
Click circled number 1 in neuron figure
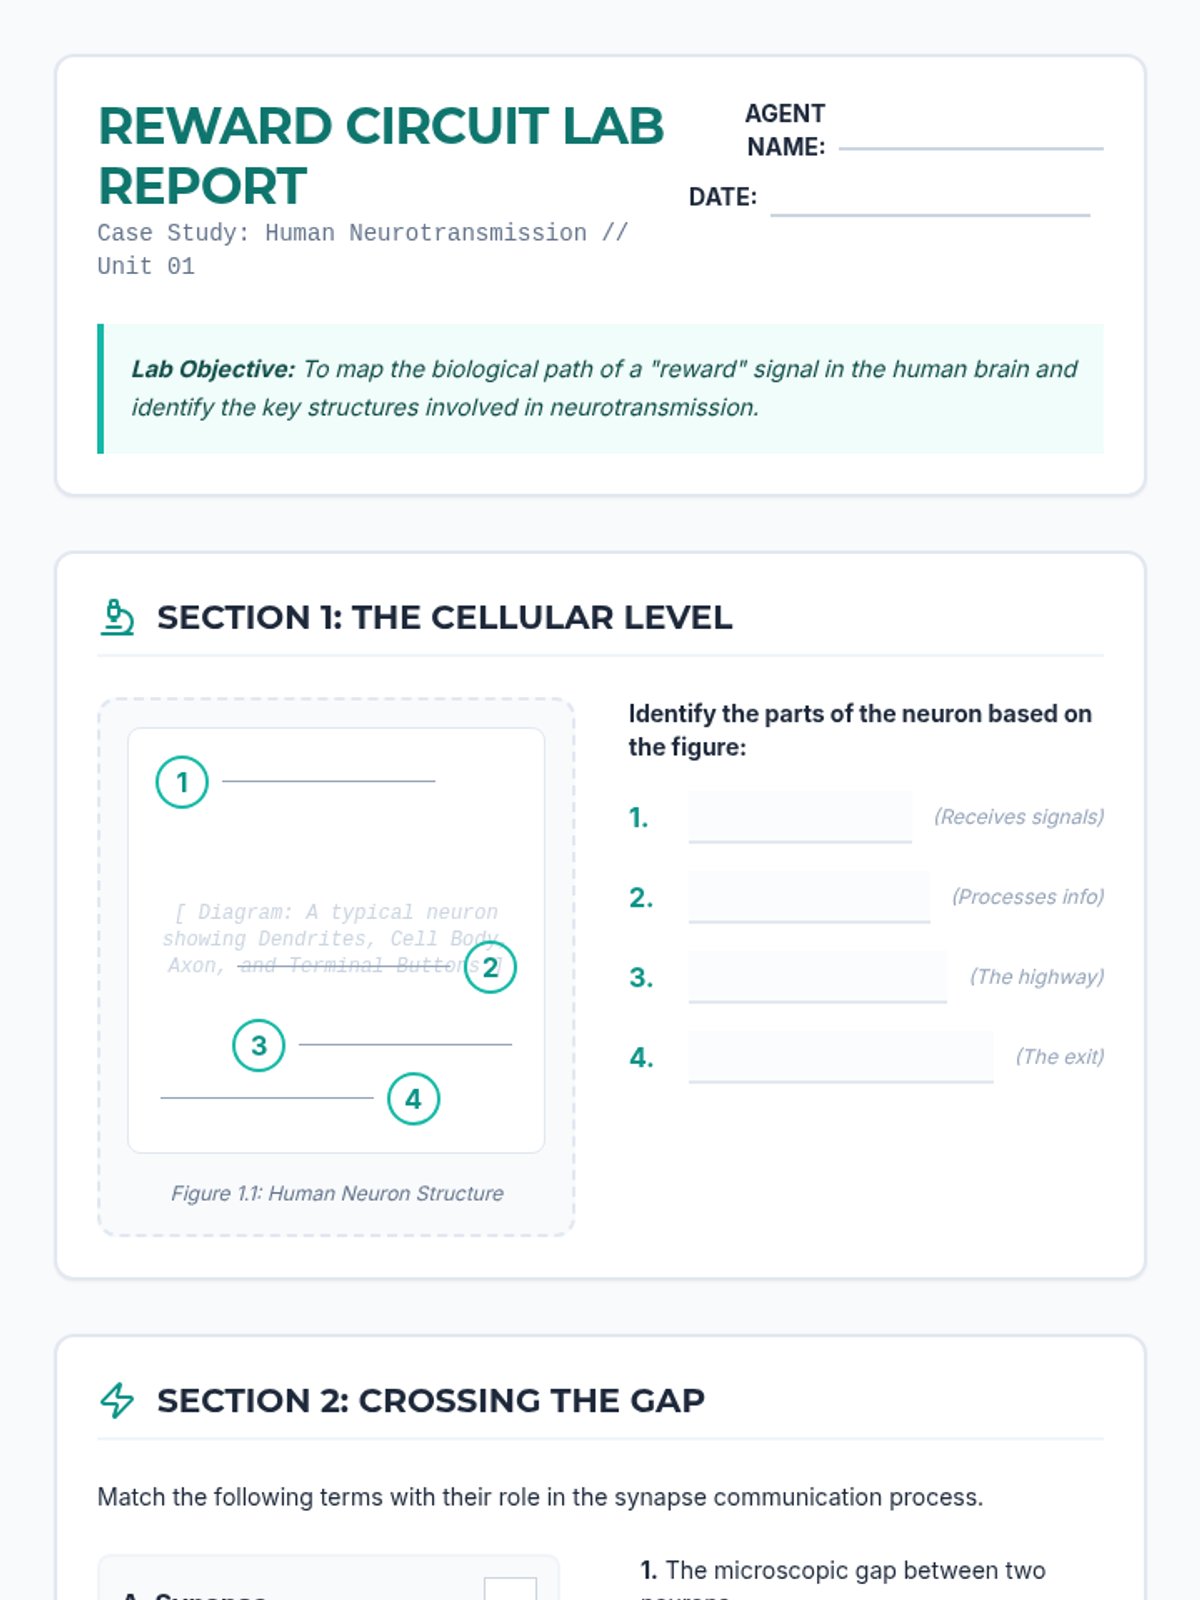[x=182, y=782]
